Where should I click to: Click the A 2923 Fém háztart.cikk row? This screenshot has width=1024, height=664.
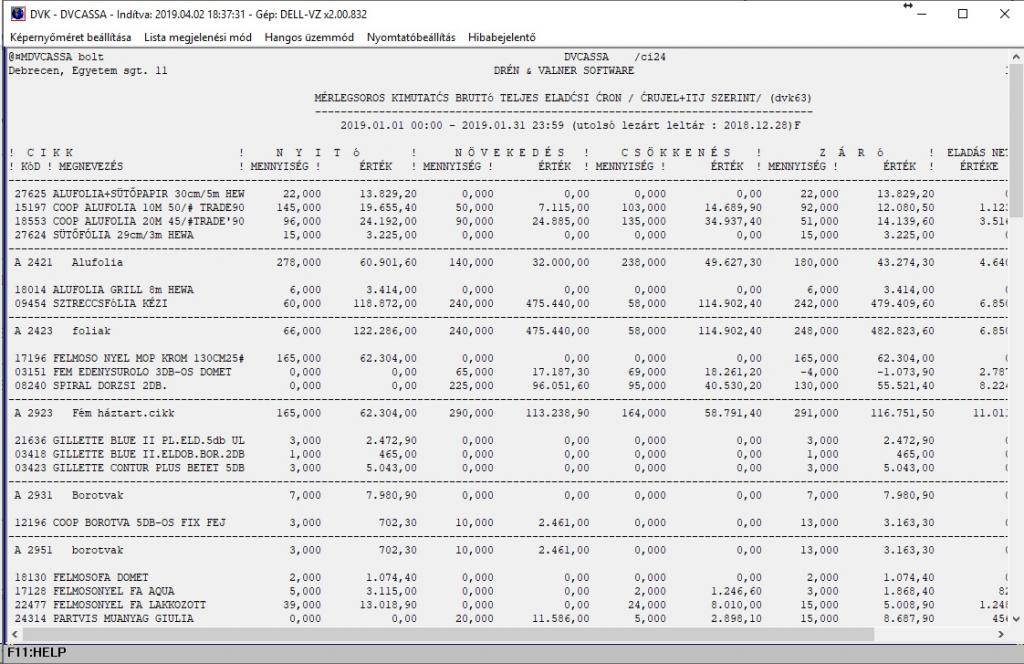coord(508,413)
